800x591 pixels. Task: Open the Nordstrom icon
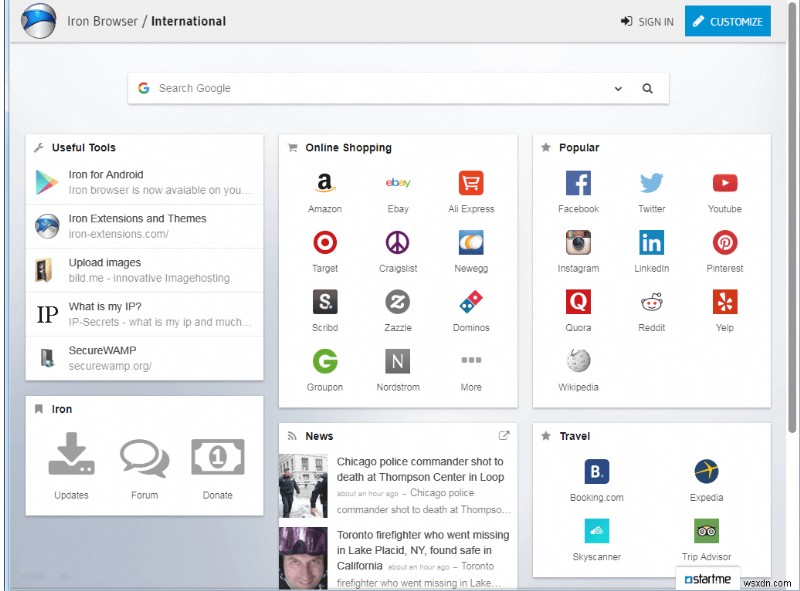397,361
